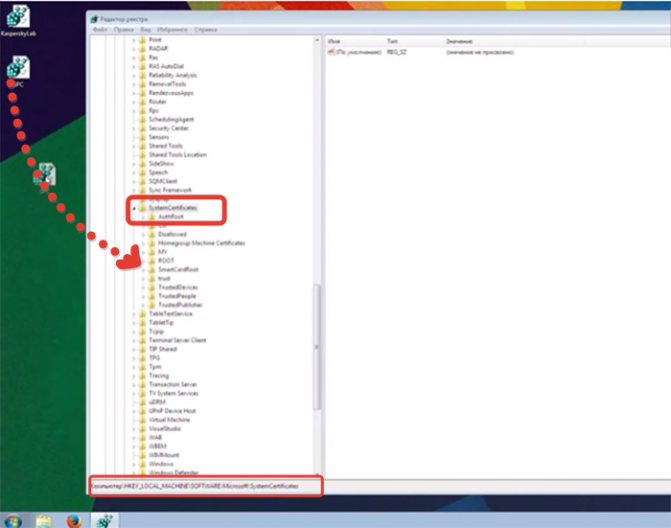Click the TableTextService folder icon
The image size is (671, 528).
143,314
